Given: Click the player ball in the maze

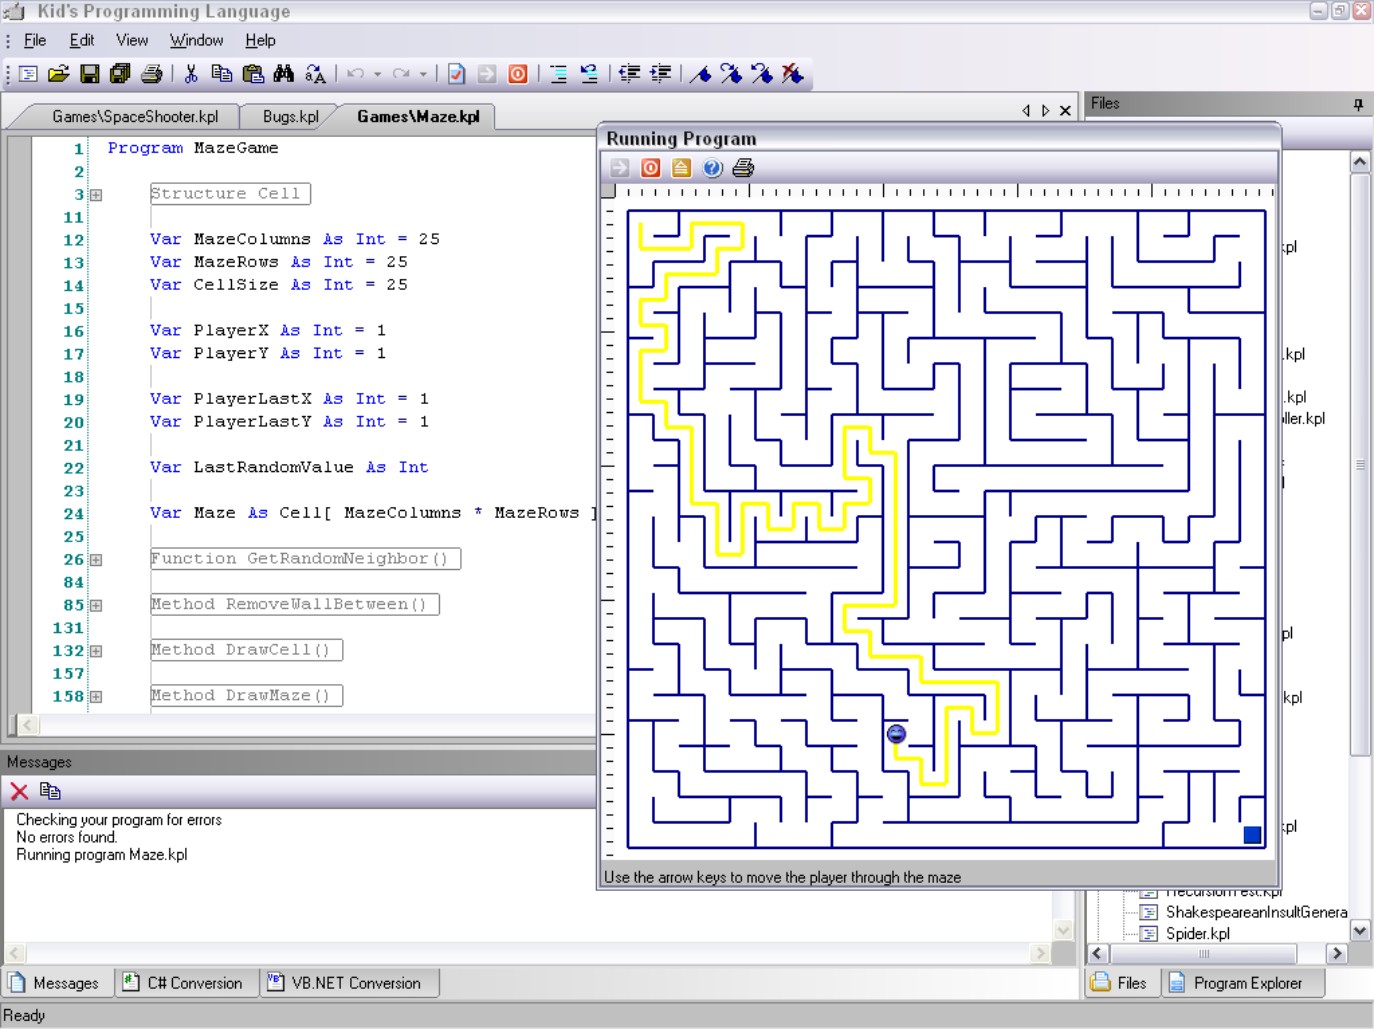Looking at the screenshot, I should tap(896, 734).
